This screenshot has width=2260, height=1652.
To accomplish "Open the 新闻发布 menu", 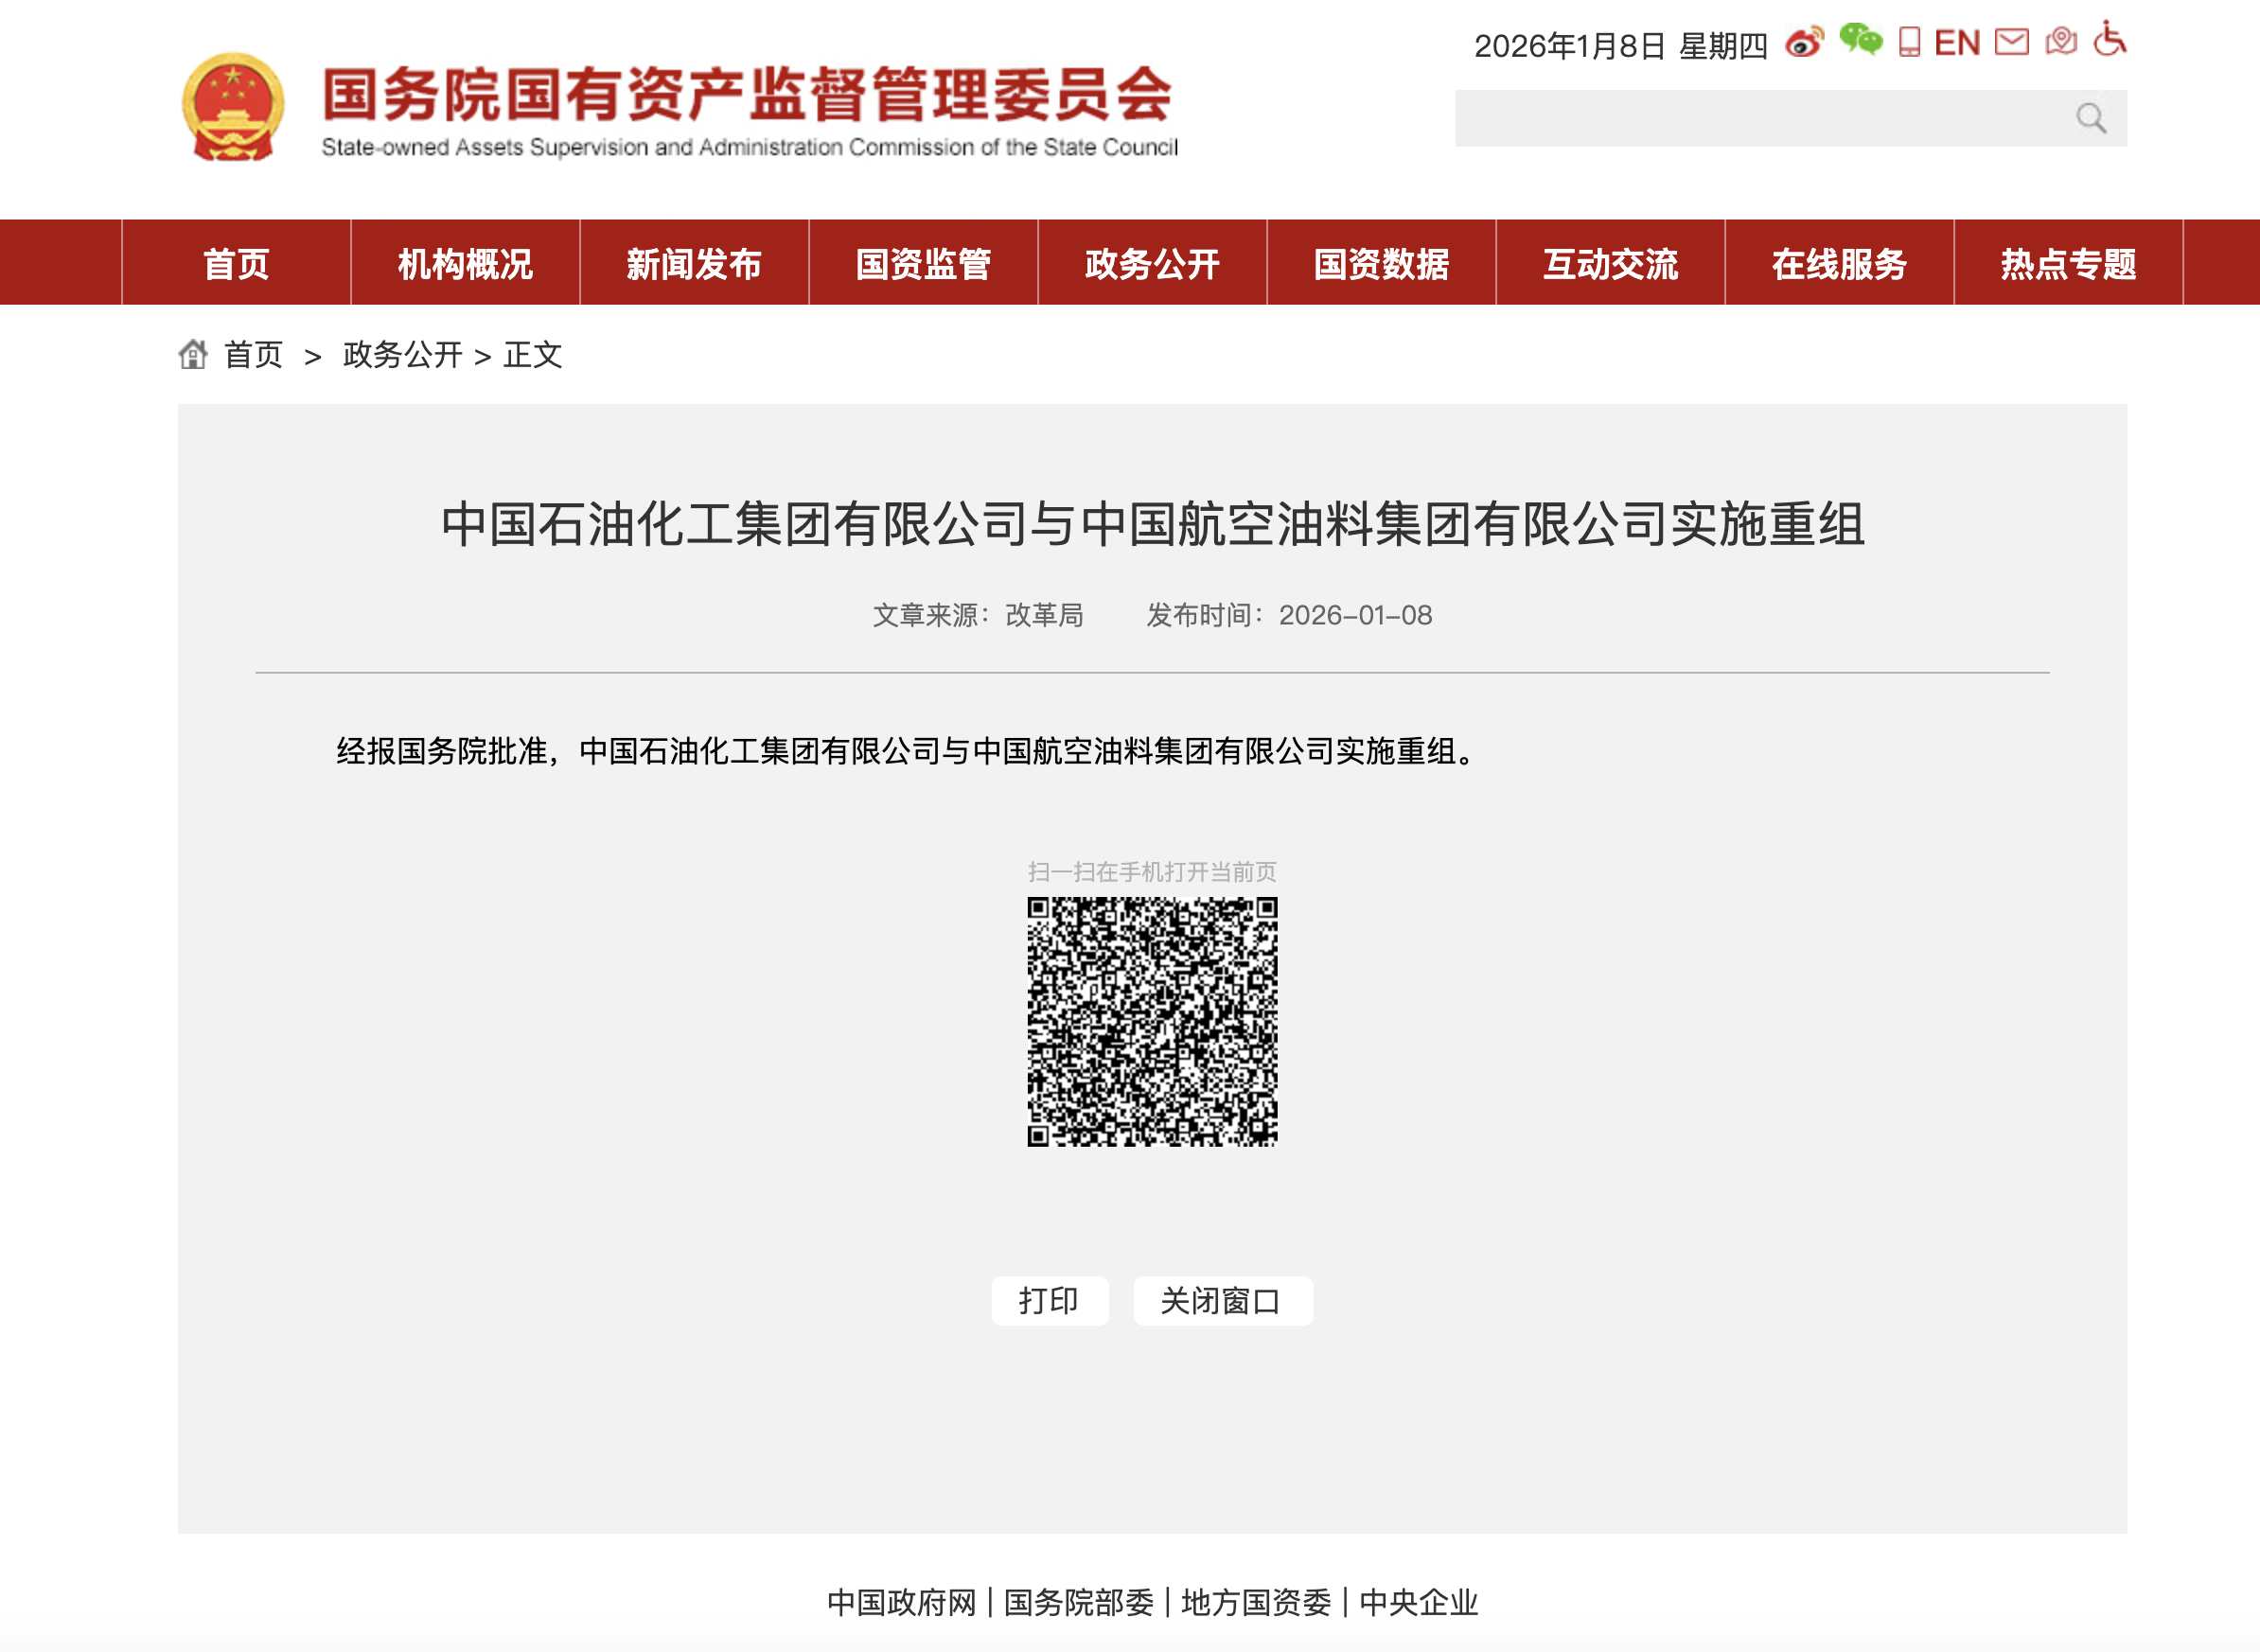I will click(694, 263).
